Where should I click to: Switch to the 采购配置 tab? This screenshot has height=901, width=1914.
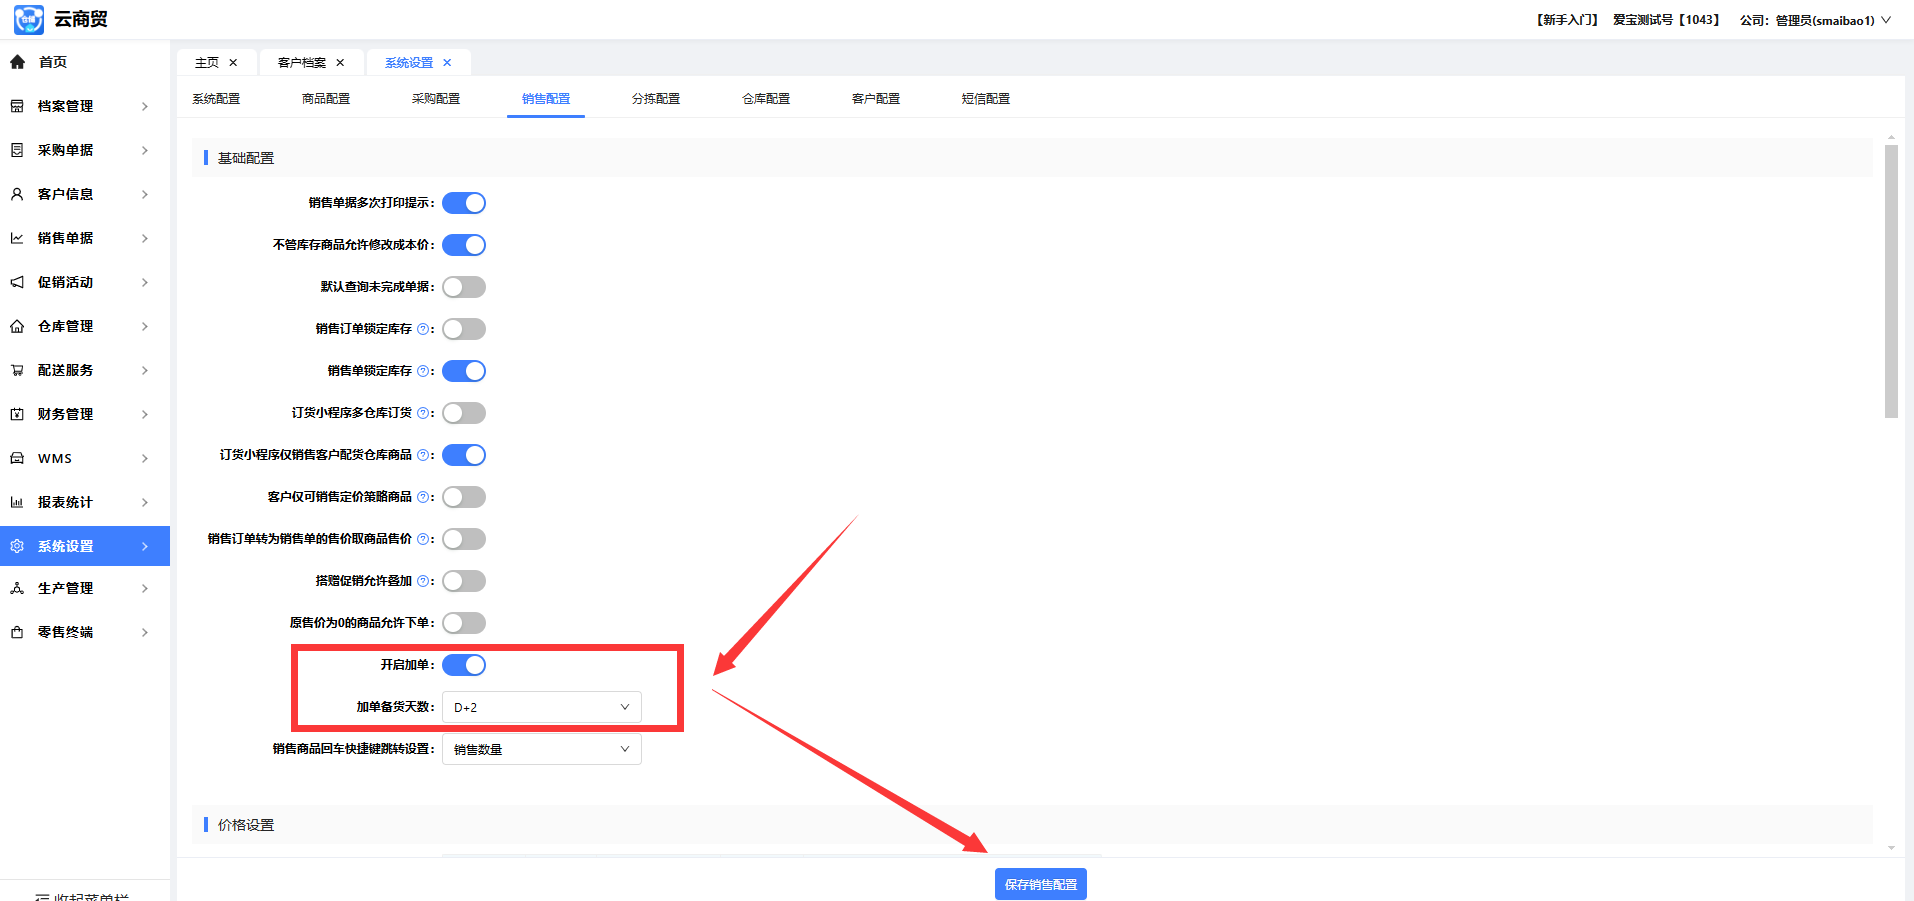click(x=436, y=99)
